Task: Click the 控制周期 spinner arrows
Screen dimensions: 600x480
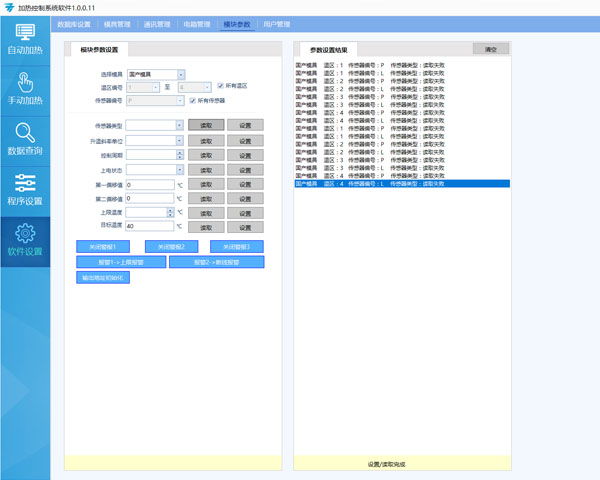Action: click(180, 156)
